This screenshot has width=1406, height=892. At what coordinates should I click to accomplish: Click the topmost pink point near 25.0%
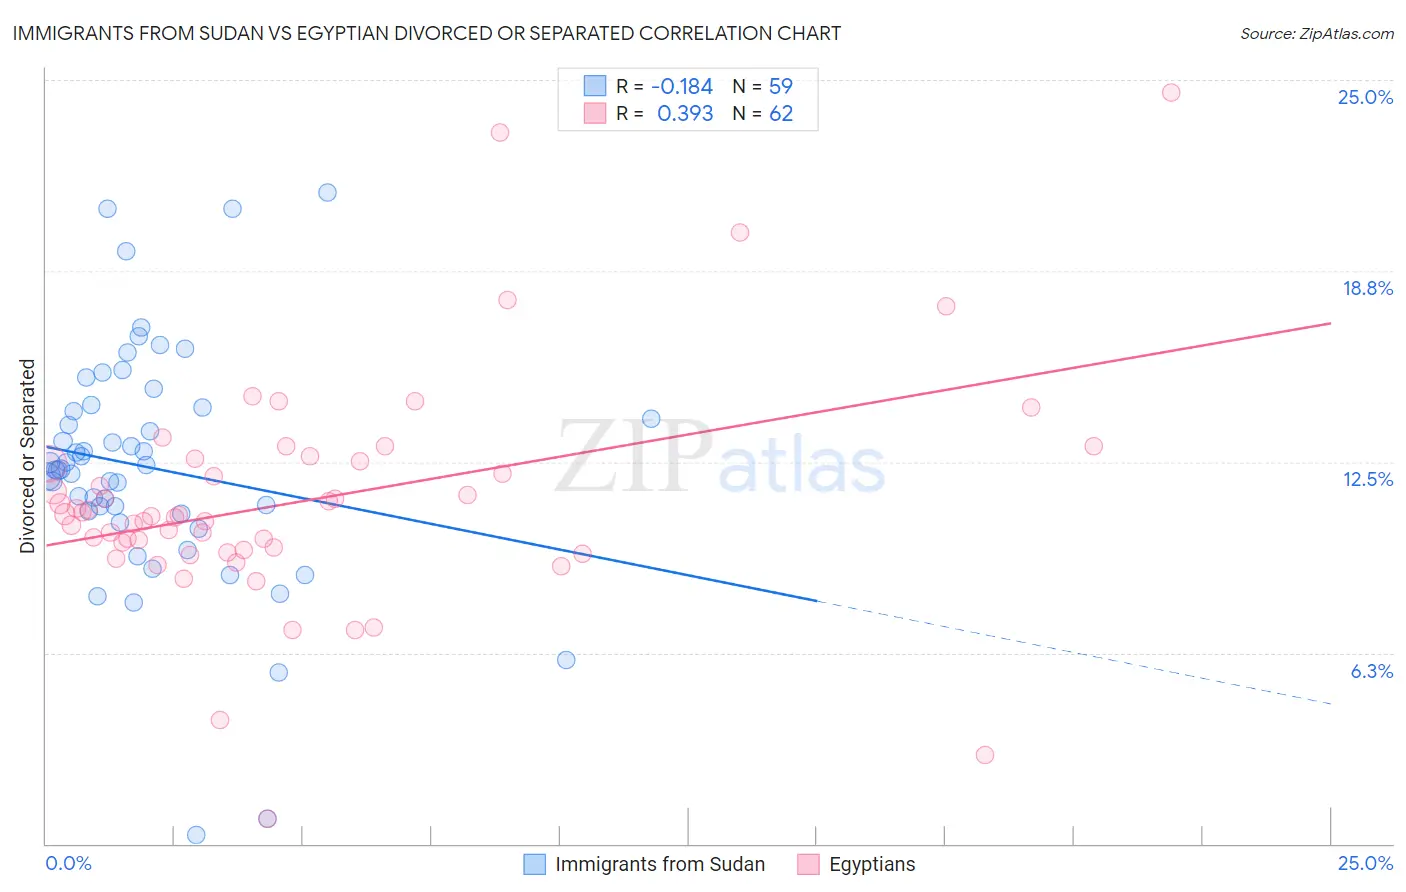point(1171,92)
